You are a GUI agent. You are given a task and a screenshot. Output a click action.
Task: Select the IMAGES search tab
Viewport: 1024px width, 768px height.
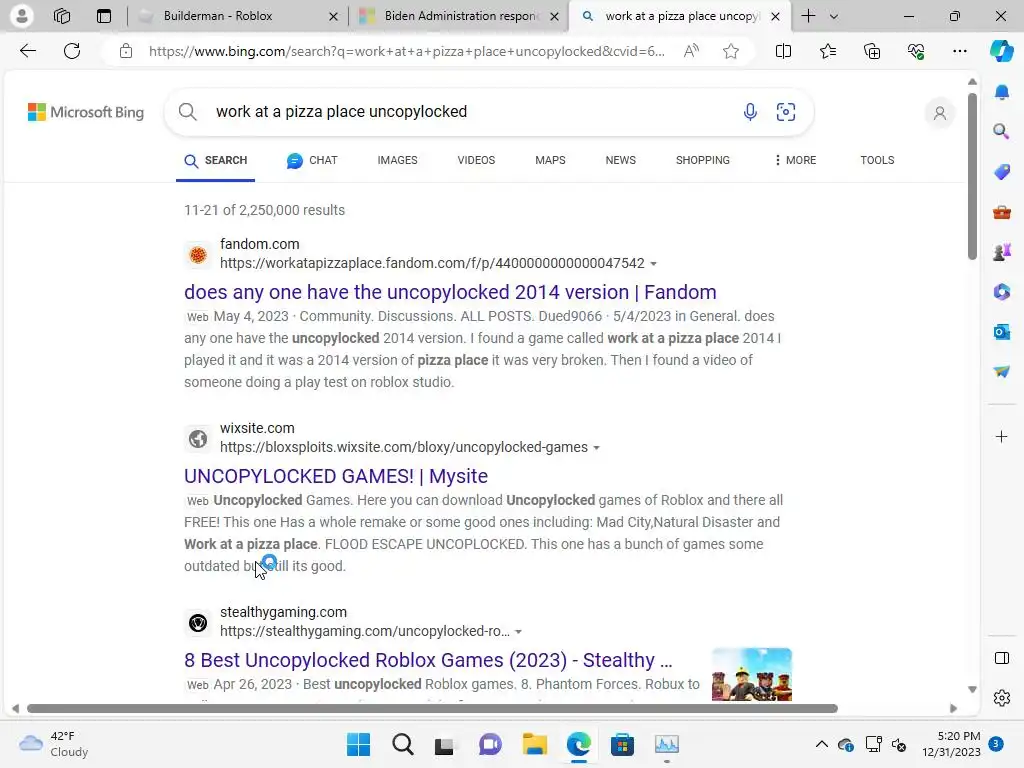coord(397,160)
